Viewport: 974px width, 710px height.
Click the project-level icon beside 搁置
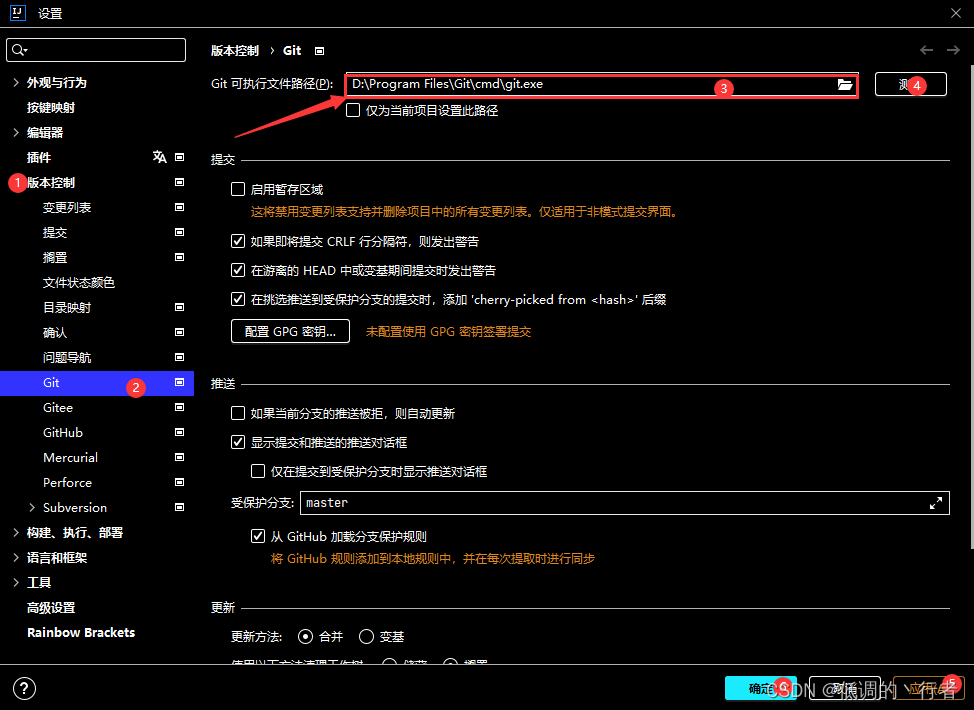[180, 257]
